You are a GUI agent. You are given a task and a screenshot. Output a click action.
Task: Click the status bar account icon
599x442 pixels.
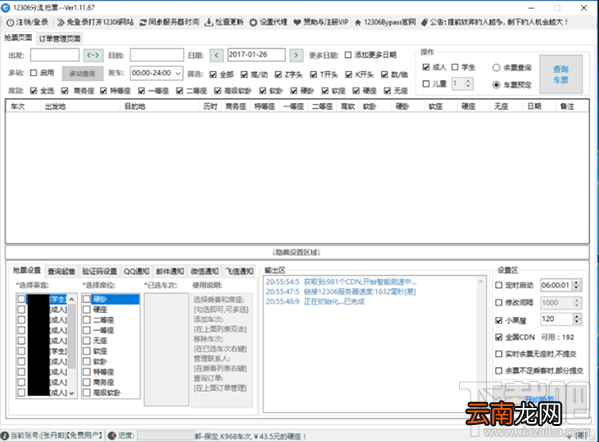pos(5,436)
